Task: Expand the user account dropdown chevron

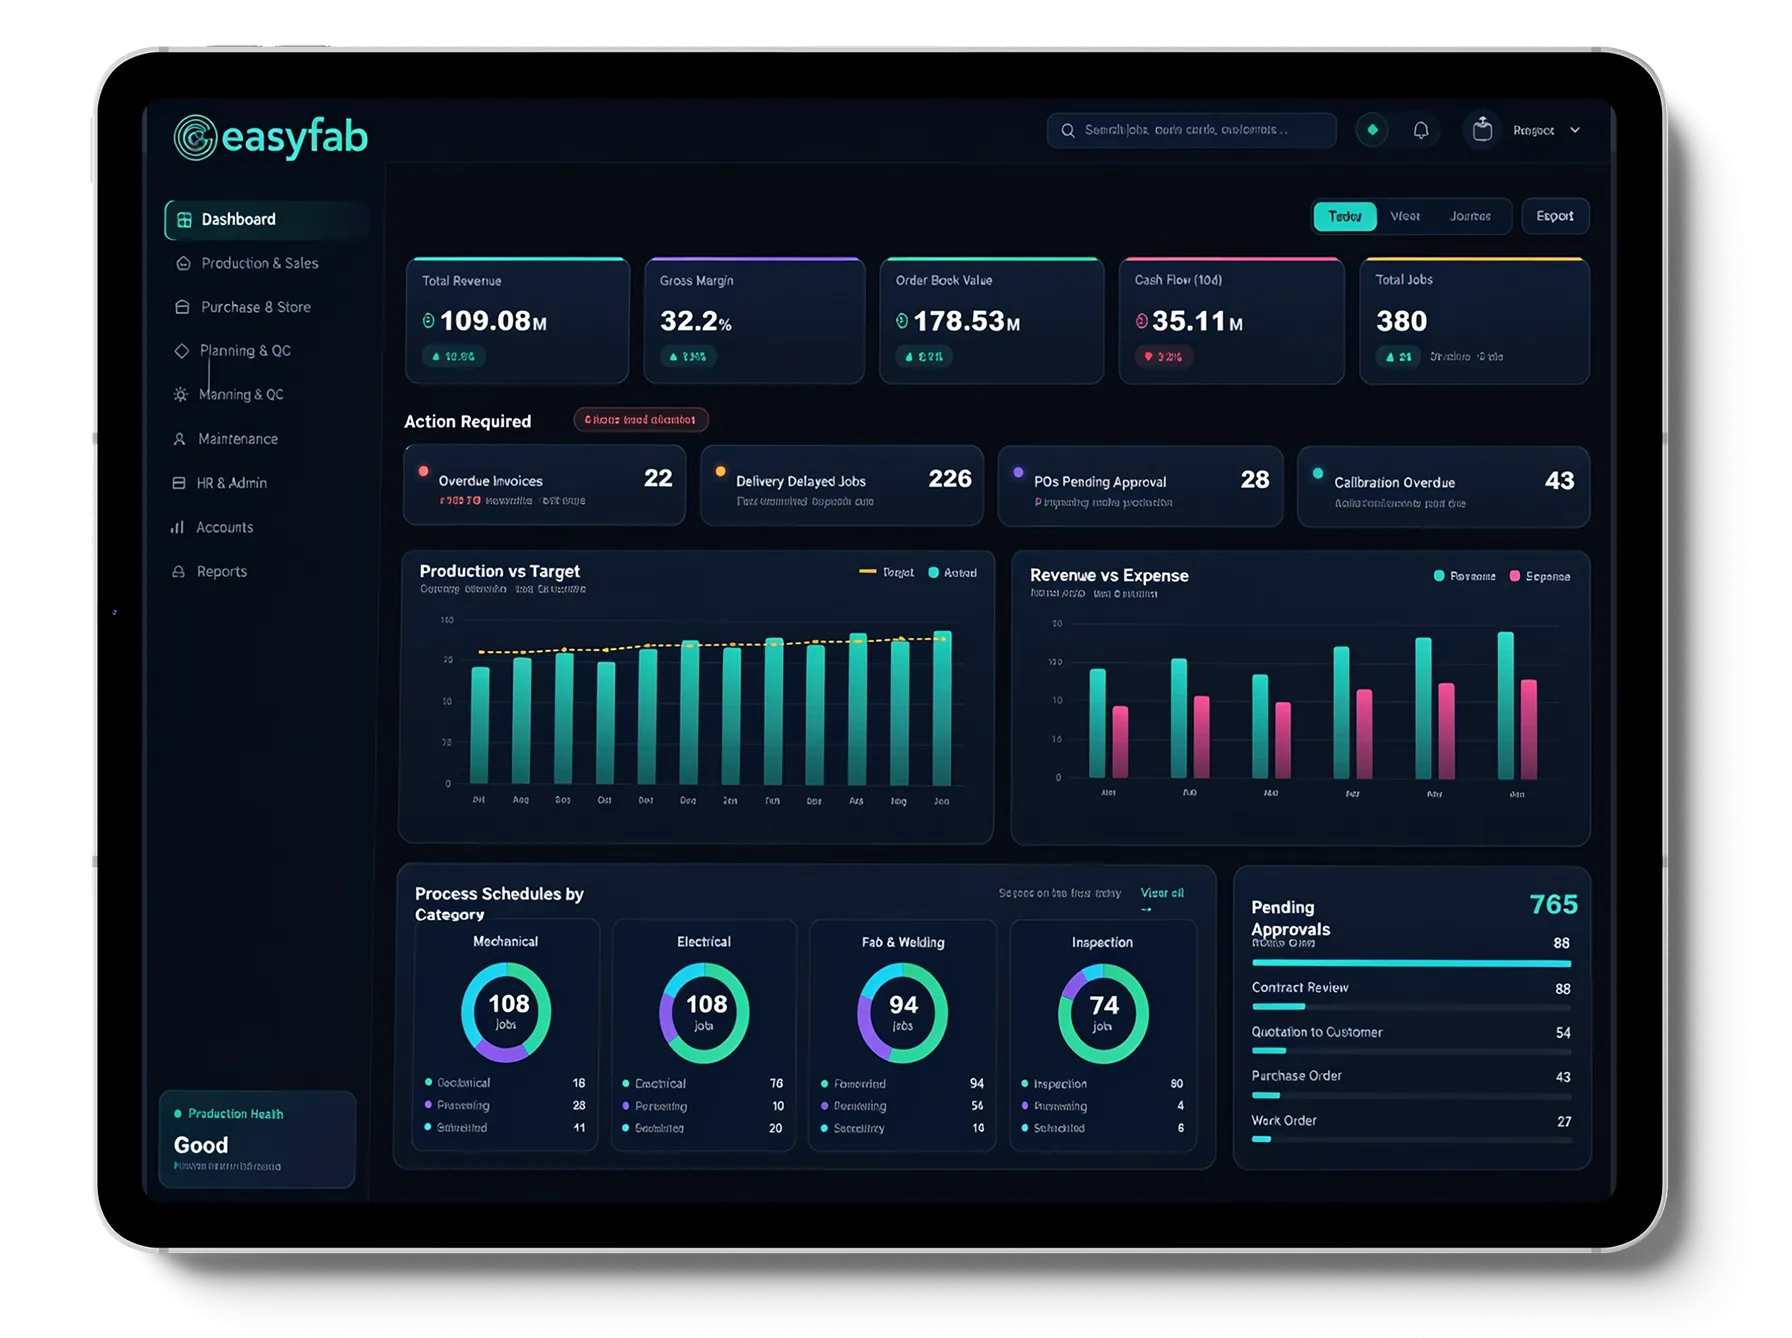Action: [1575, 130]
